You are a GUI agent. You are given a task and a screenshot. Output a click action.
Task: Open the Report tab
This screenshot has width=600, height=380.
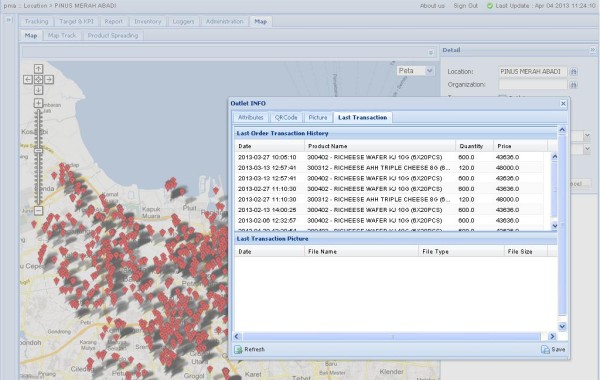click(114, 21)
